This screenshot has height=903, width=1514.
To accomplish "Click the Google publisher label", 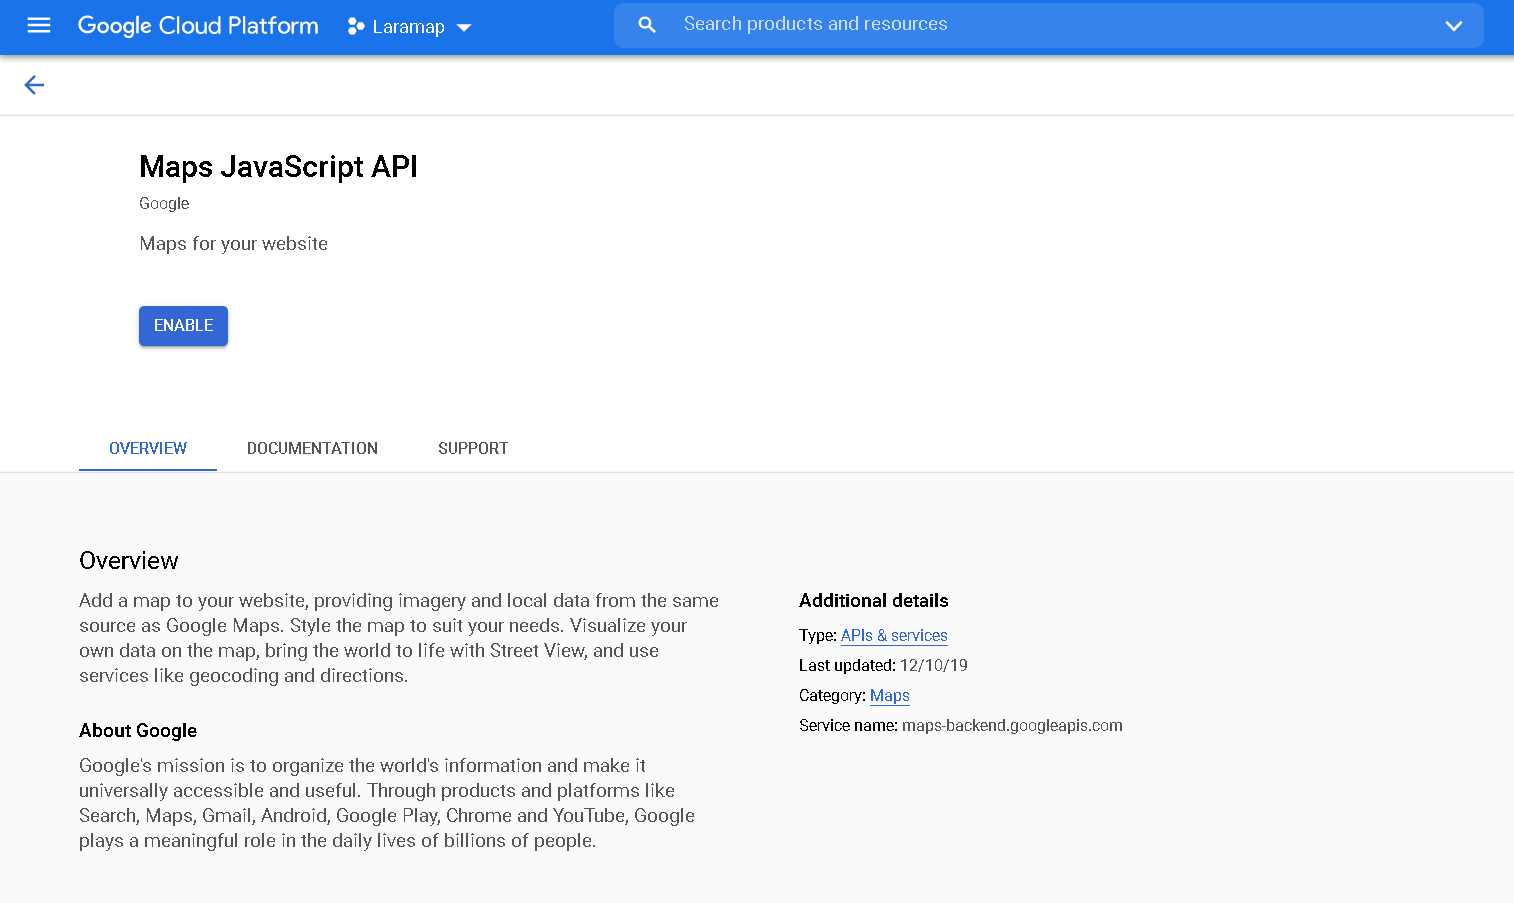I will click(163, 203).
